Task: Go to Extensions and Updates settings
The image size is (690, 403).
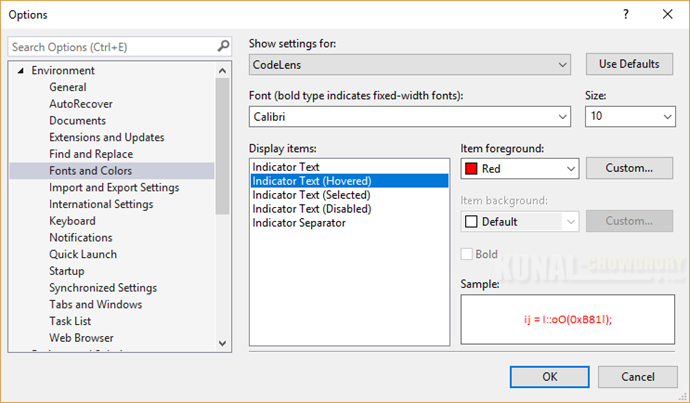Action: coord(106,137)
